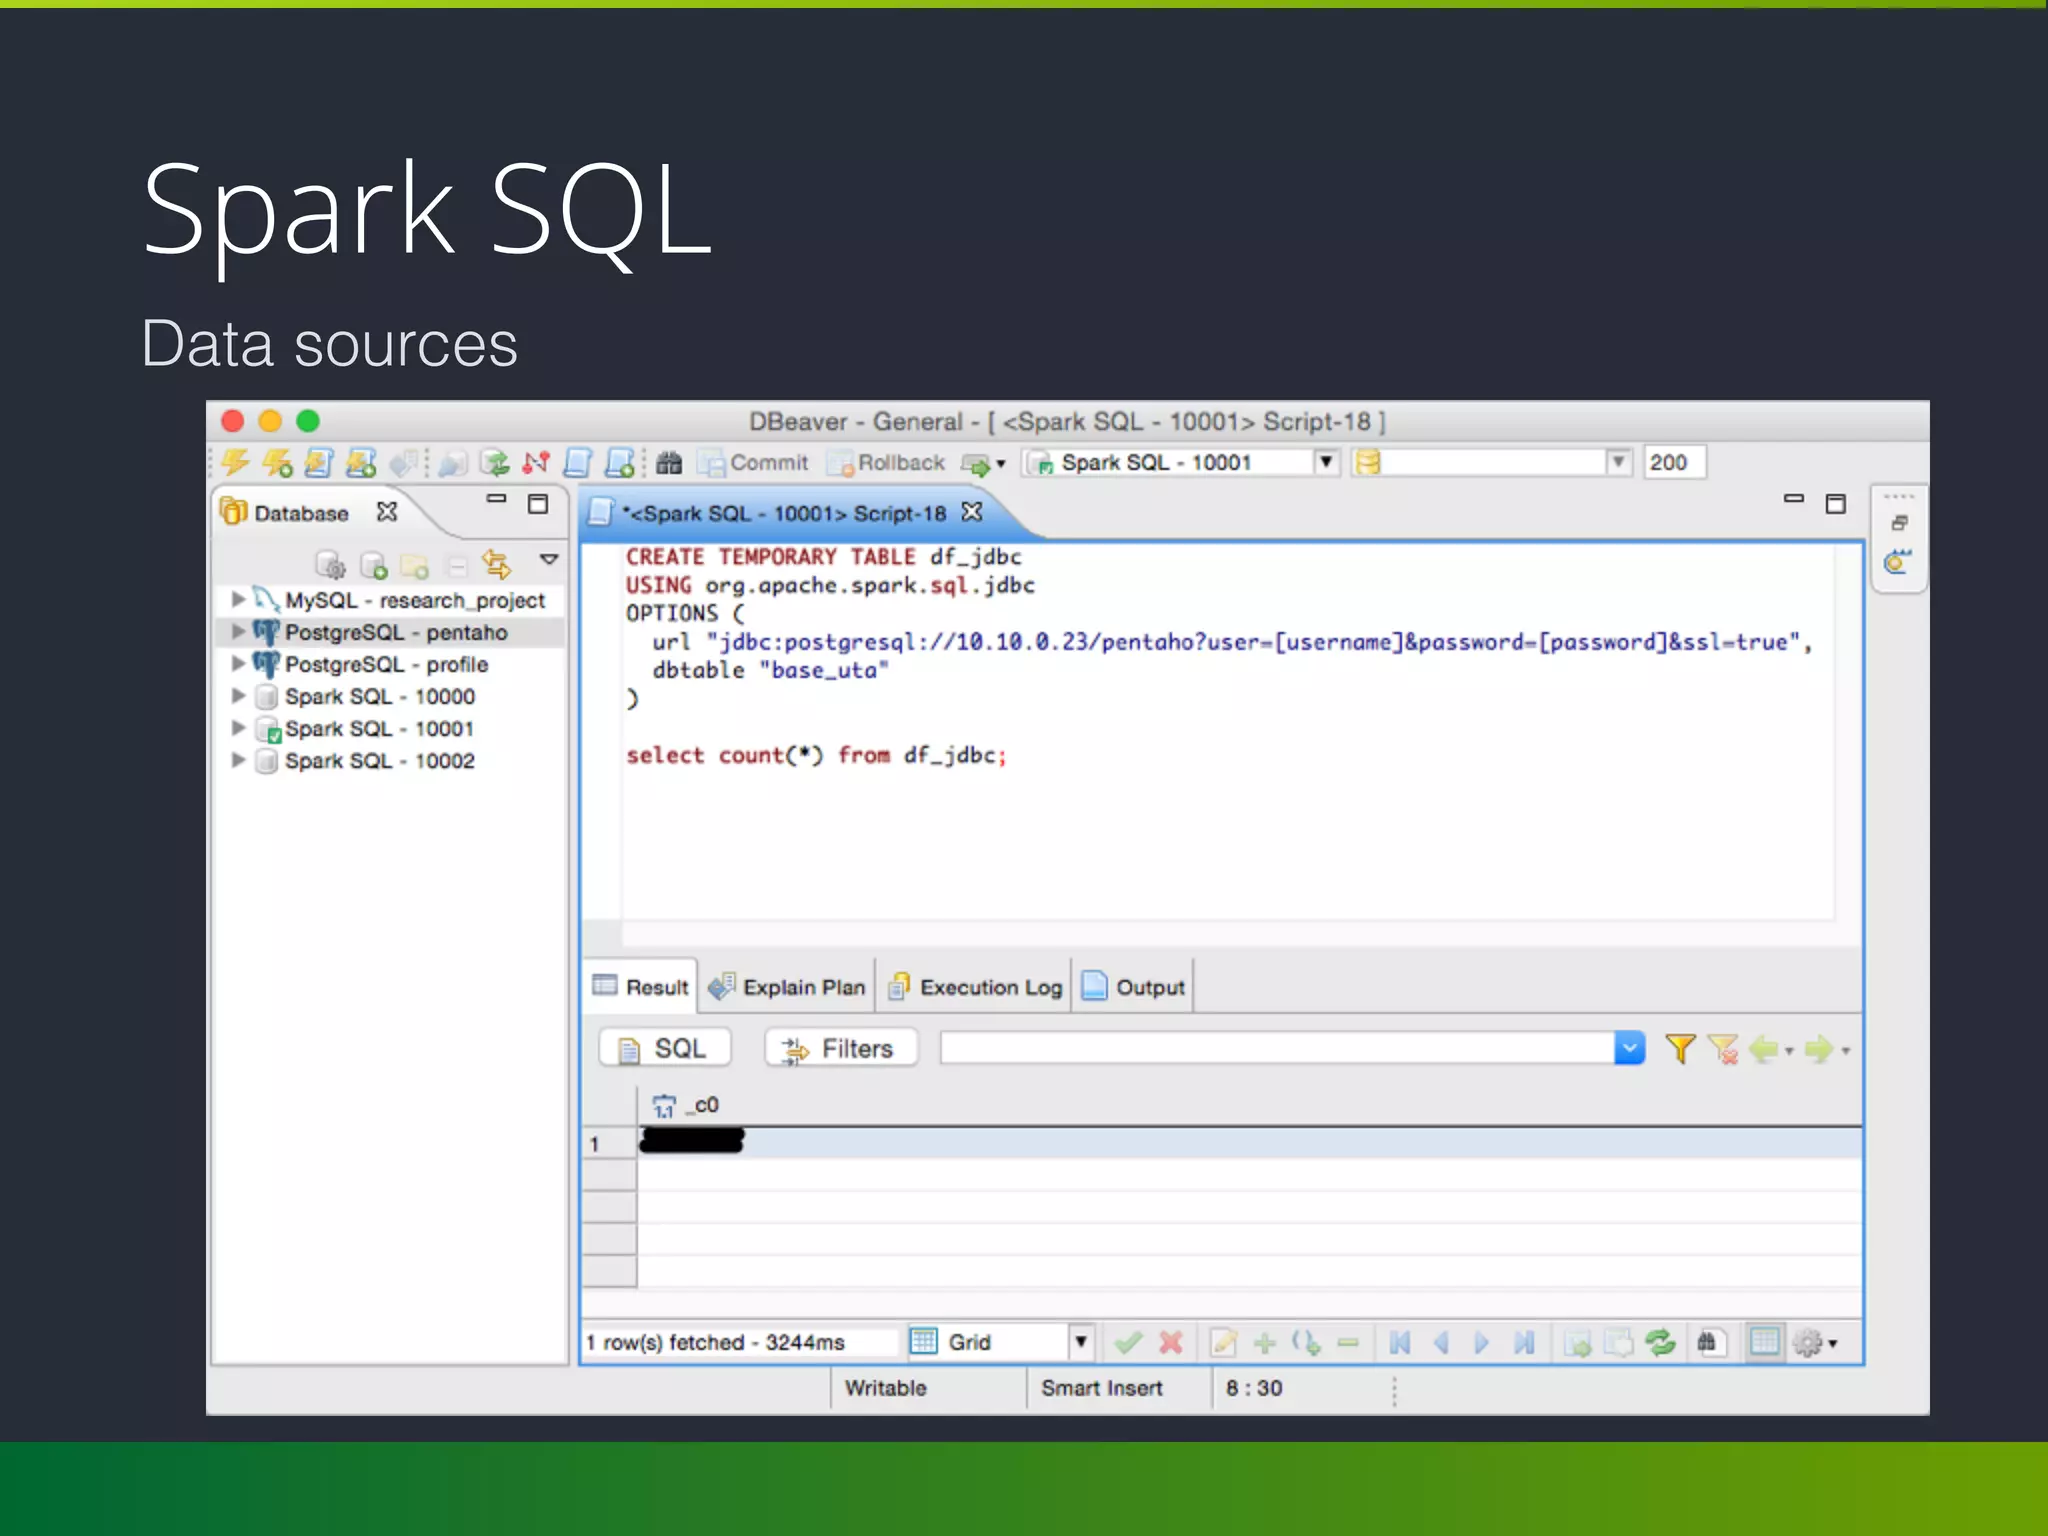Select MySQL - research_project connection
The height and width of the screenshot is (1536, 2048).
click(x=414, y=600)
